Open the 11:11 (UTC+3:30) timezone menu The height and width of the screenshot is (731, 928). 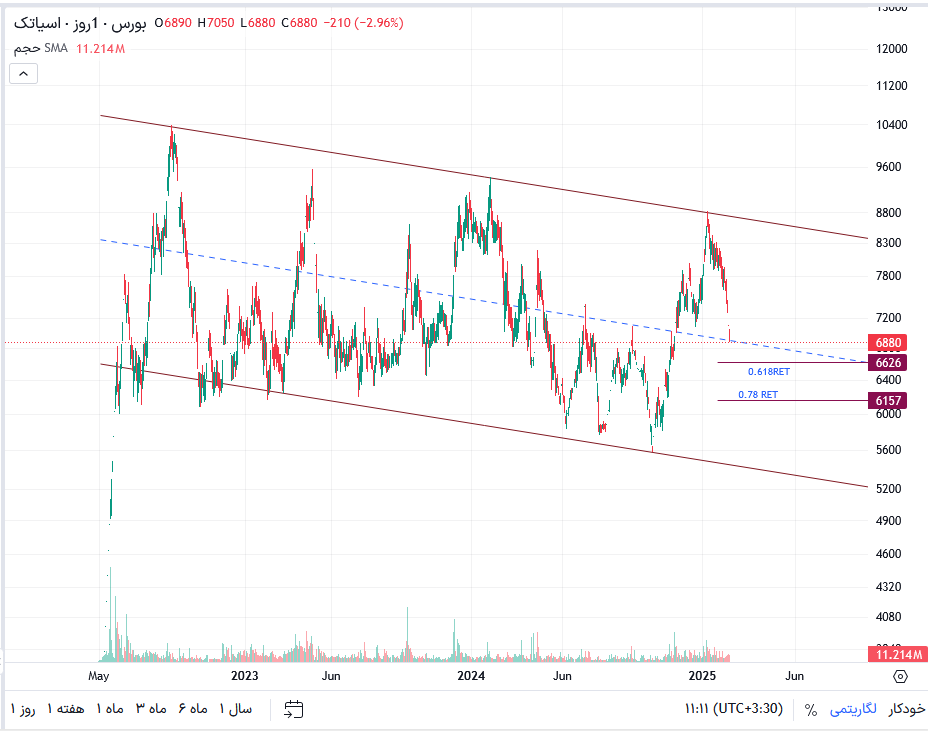[x=734, y=709]
